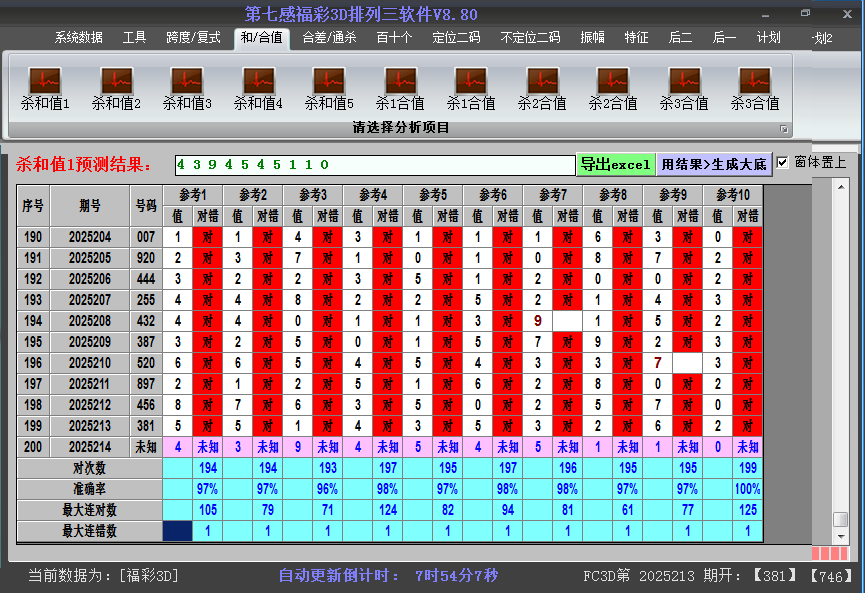The height and width of the screenshot is (593, 865).
Task: Switch to the 跨度/复式 tab
Action: coord(193,38)
